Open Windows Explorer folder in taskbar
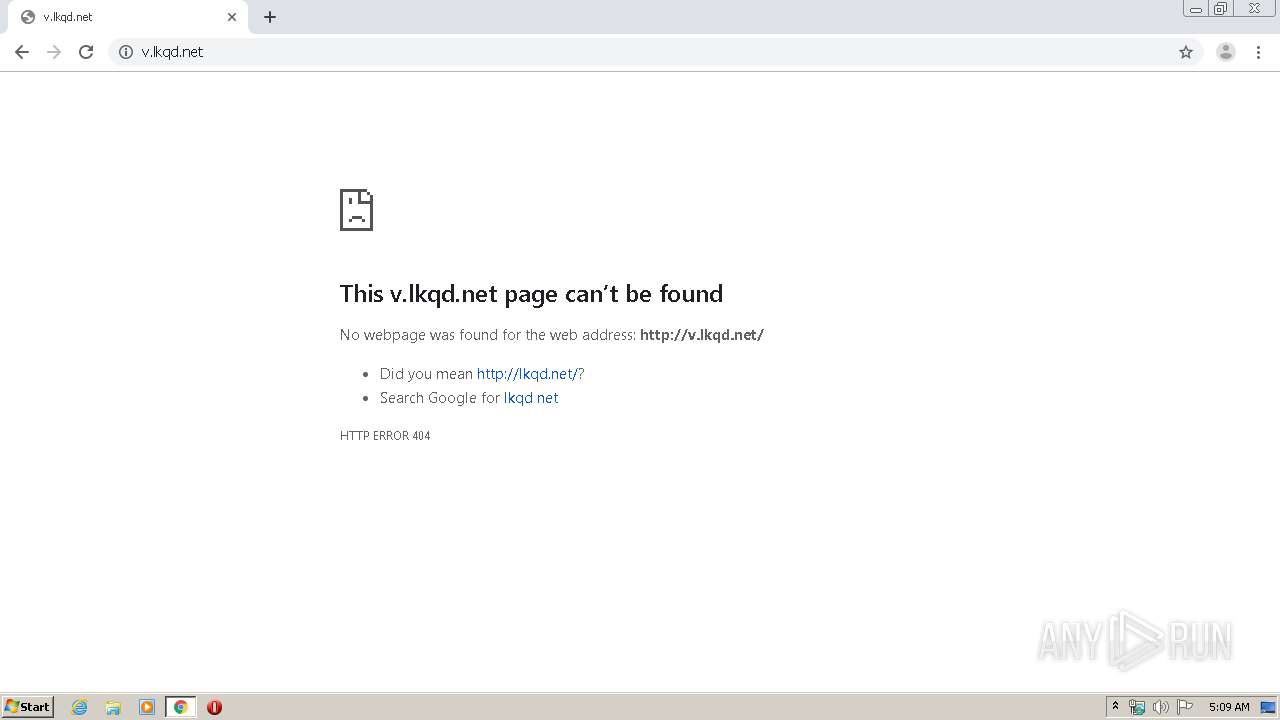Viewport: 1280px width, 720px height. [x=113, y=707]
